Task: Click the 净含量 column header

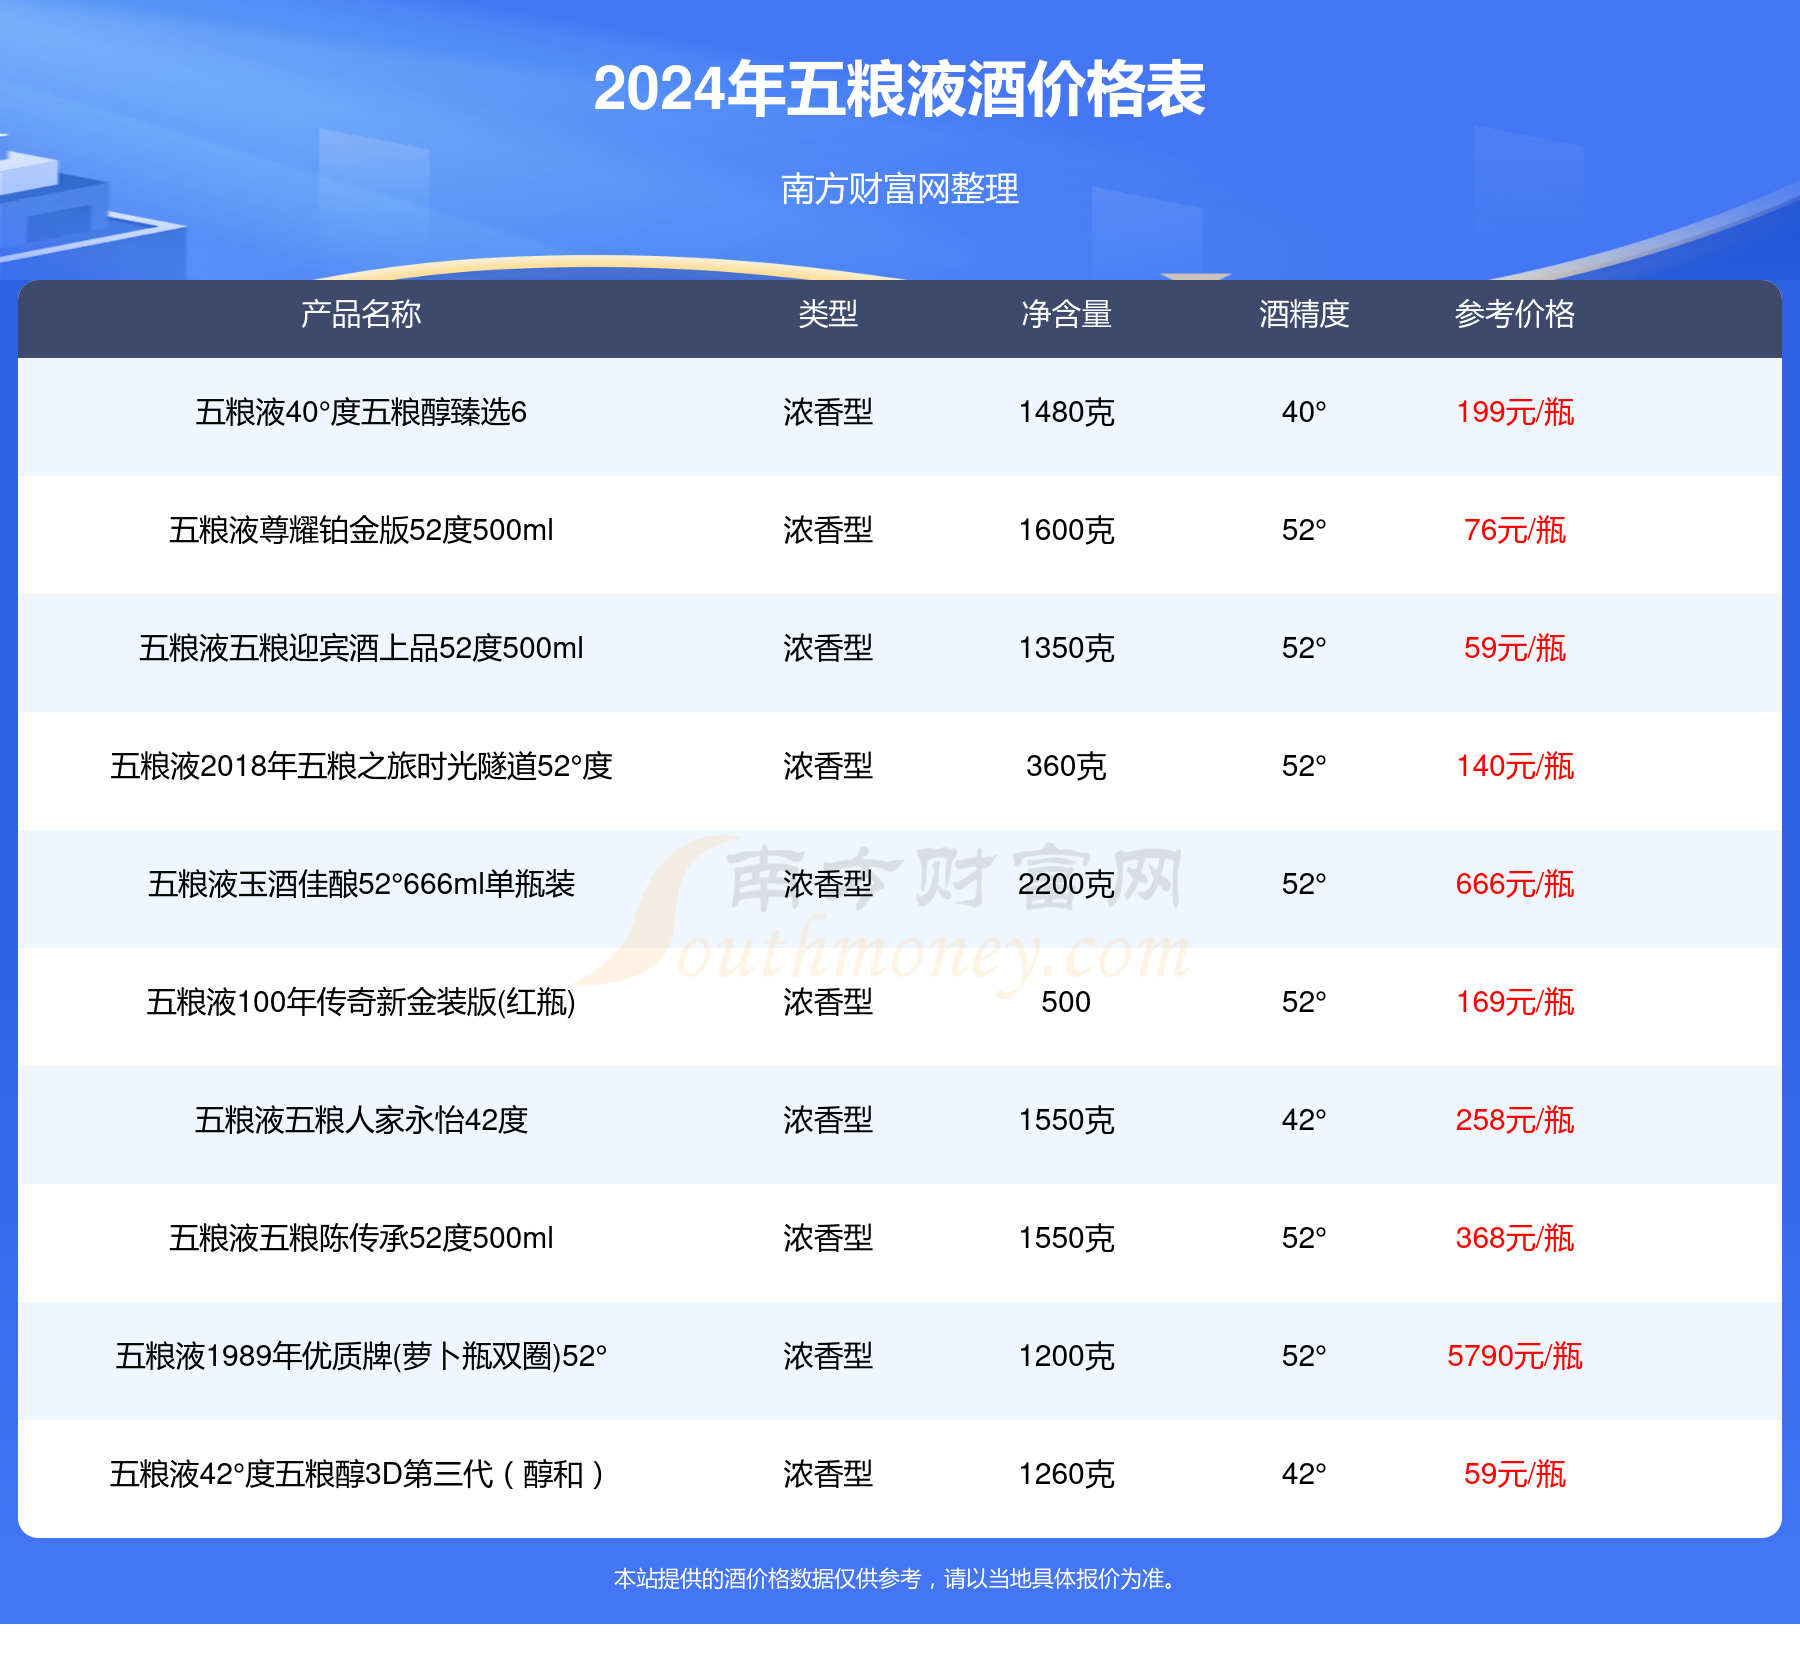Action: click(x=1066, y=314)
